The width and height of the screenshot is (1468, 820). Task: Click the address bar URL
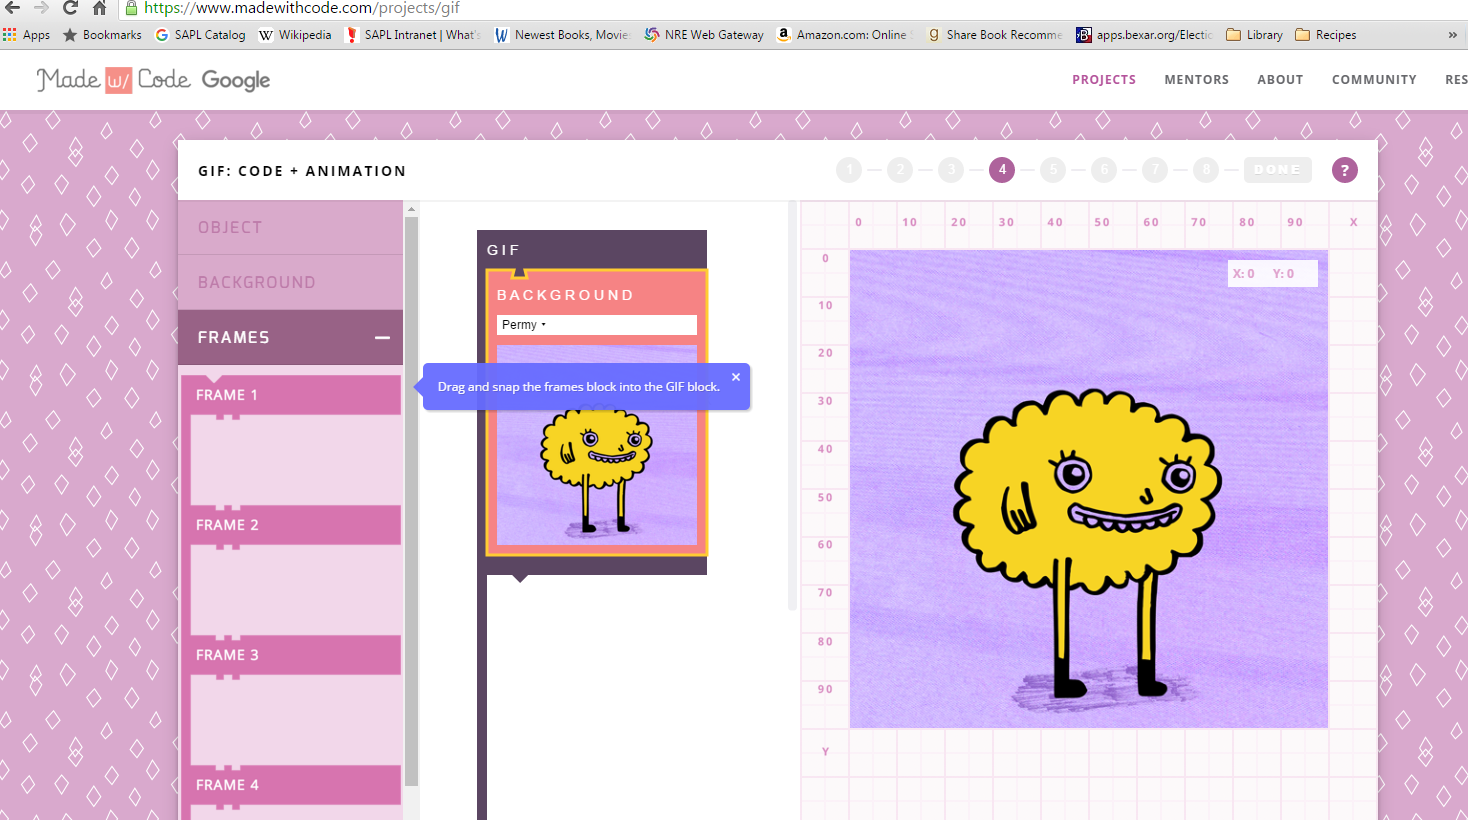point(302,8)
